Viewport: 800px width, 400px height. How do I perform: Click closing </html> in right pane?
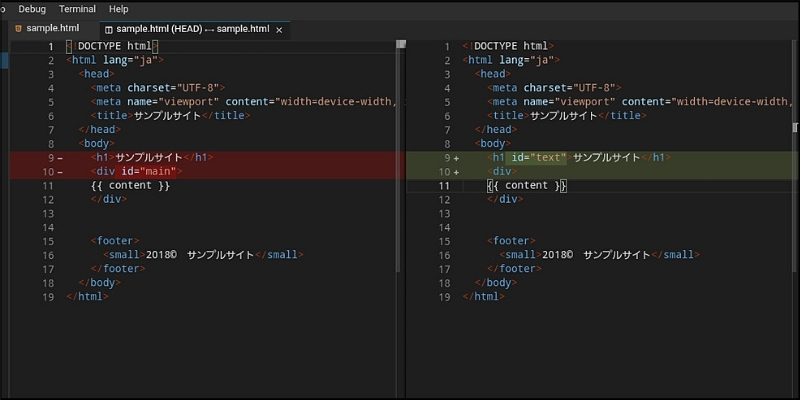(x=484, y=296)
